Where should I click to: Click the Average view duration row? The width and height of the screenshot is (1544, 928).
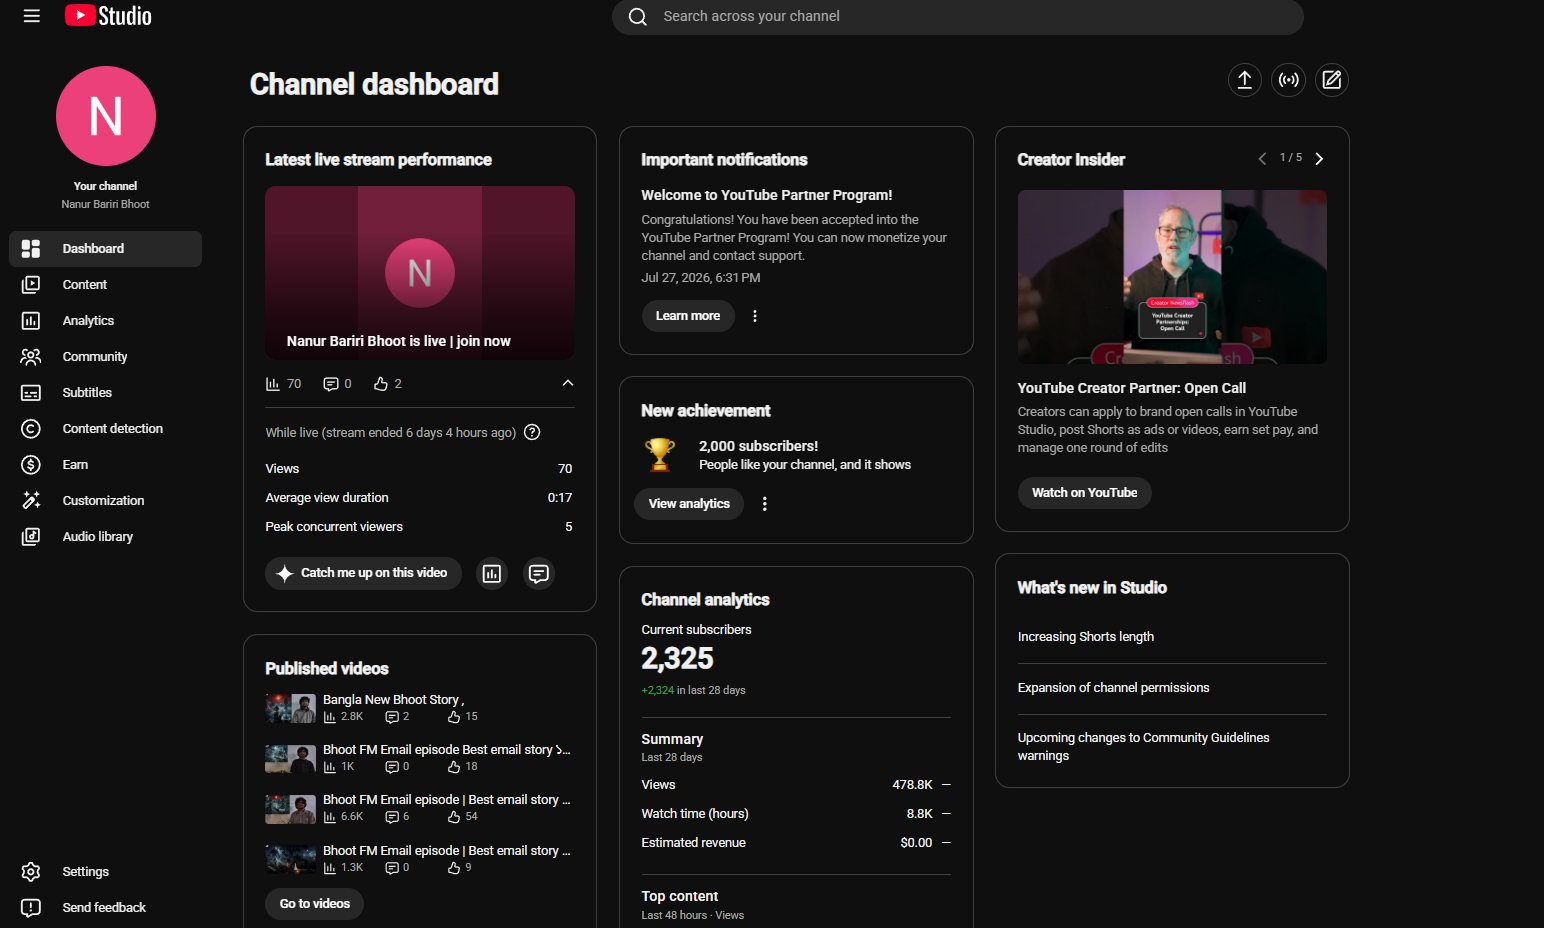[419, 498]
